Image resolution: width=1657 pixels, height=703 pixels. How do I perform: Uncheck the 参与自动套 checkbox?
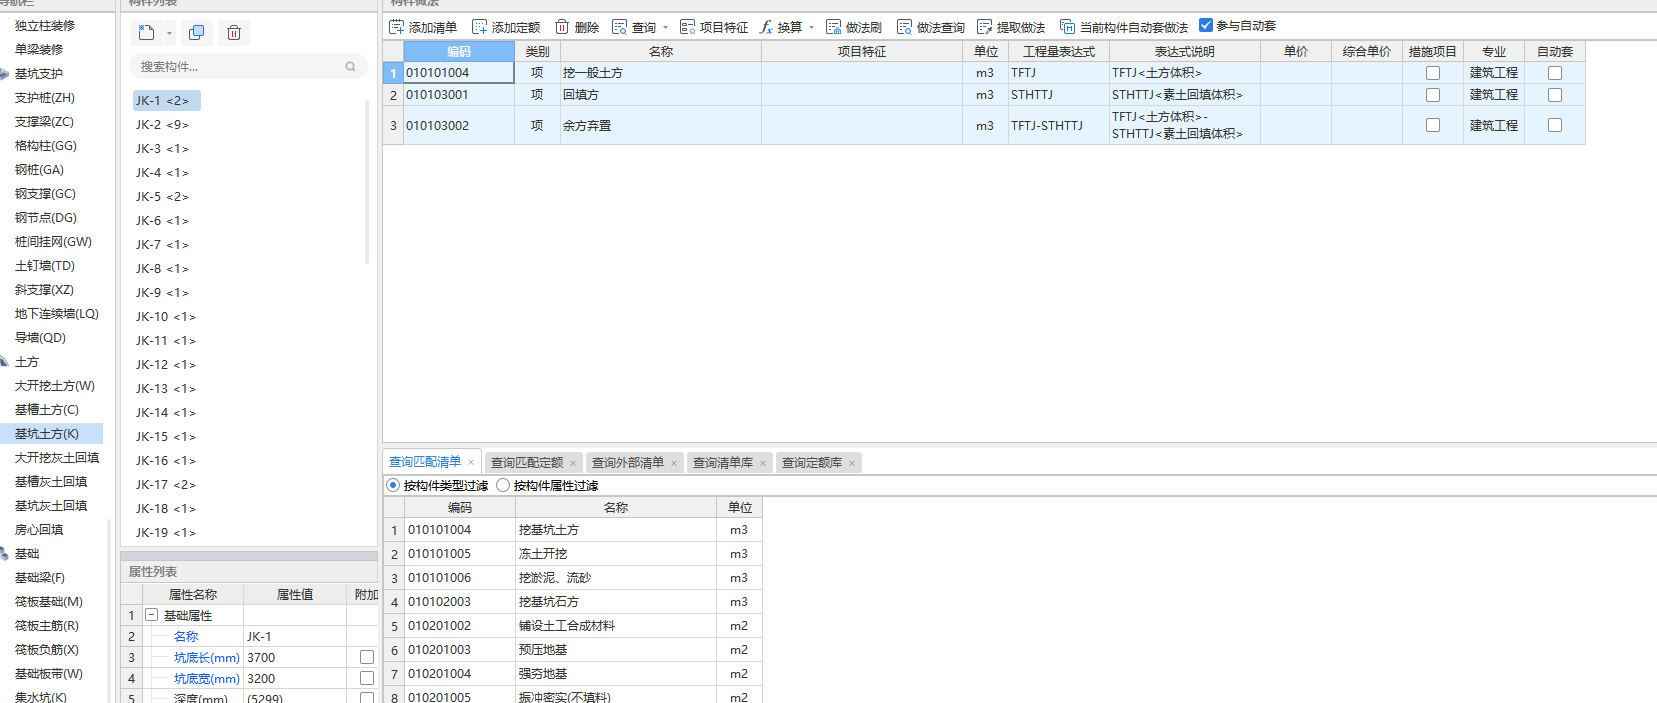[1206, 25]
